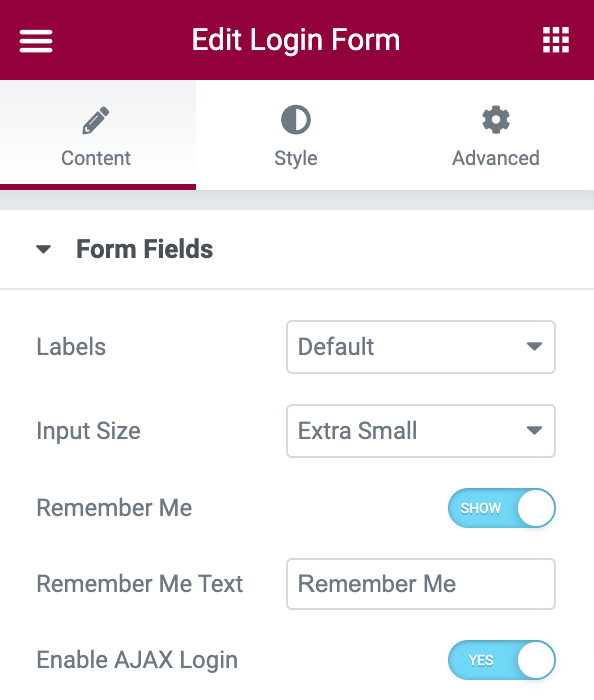Click the Edit Login Form title
The image size is (594, 700).
pos(296,40)
